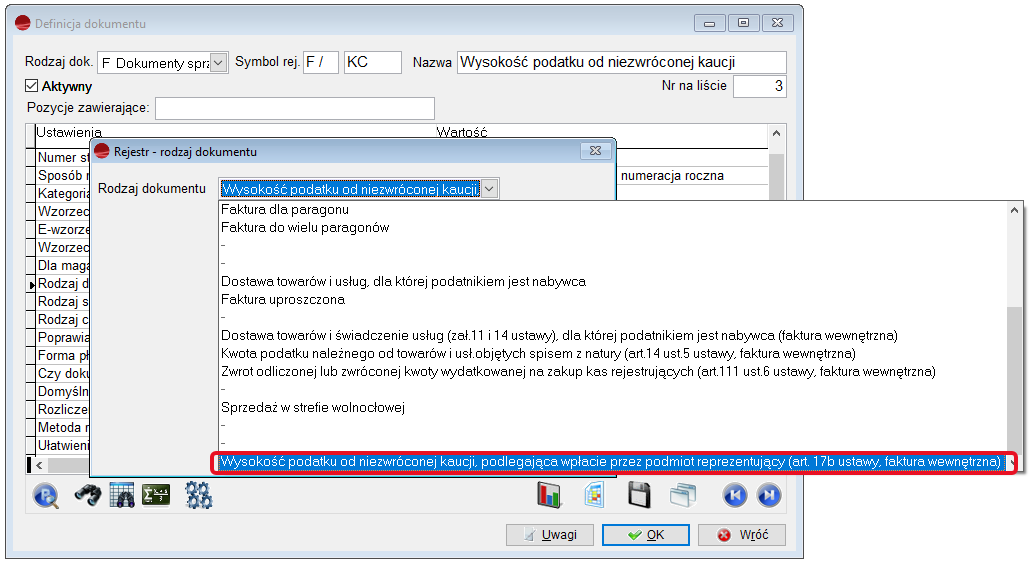The height and width of the screenshot is (564, 1029).
Task: Click the 'Nr na liście' number field
Action: 759,86
